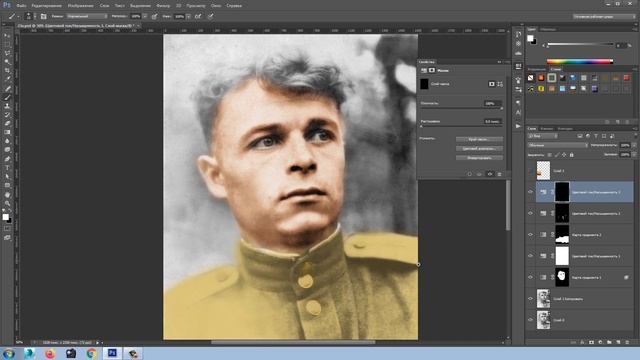The image size is (640, 360).
Task: Click the delete layer trash icon
Action: click(x=627, y=342)
